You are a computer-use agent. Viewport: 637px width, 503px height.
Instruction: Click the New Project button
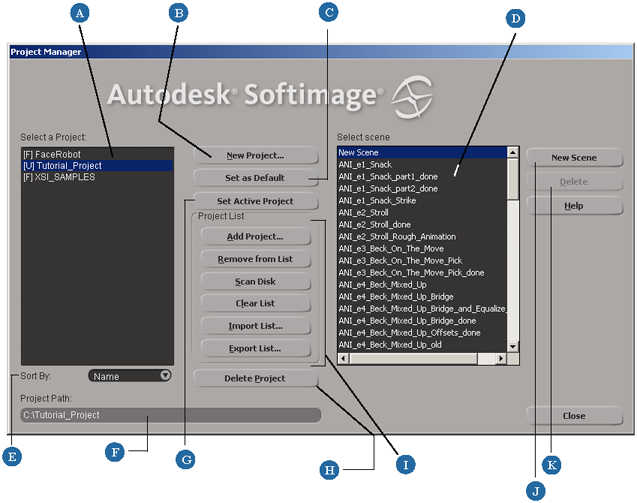pyautogui.click(x=254, y=155)
